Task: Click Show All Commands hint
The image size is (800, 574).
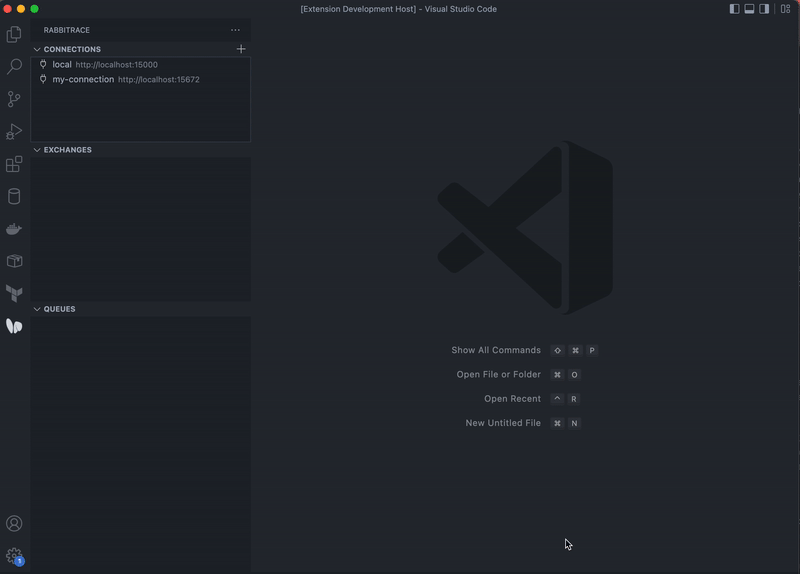Action: click(x=496, y=350)
